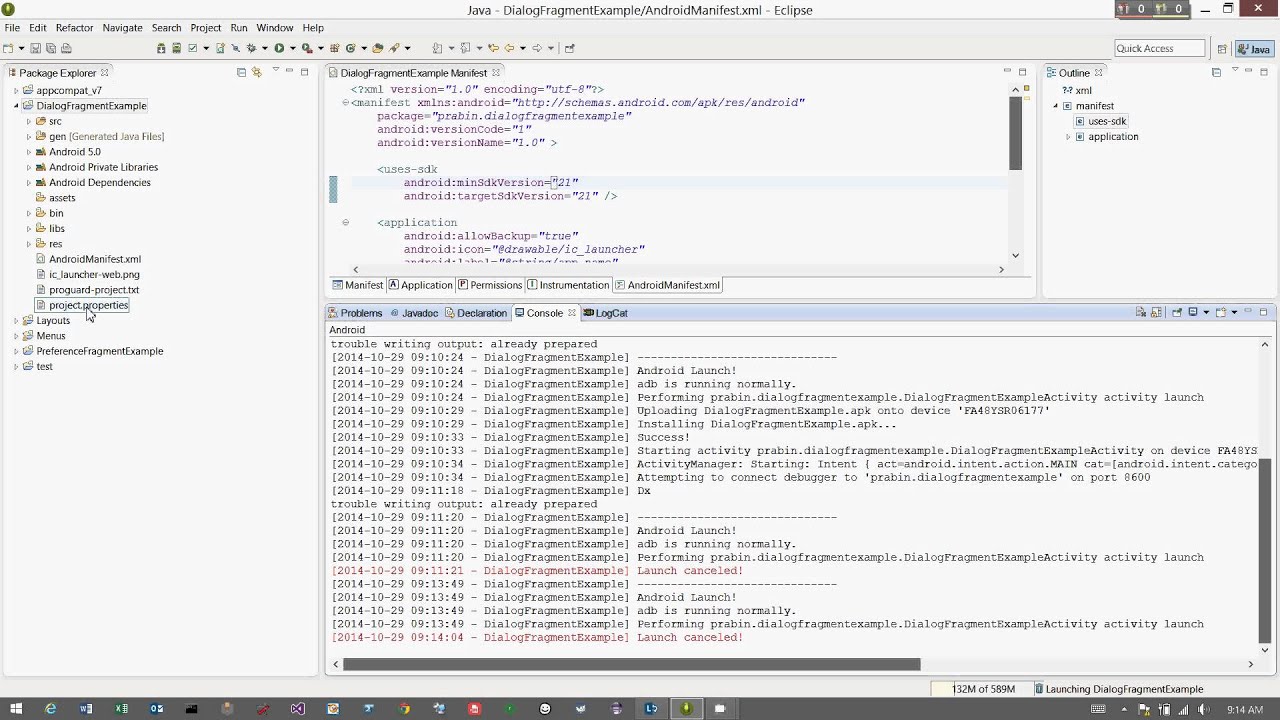Click Open Console icon

coord(1221,313)
